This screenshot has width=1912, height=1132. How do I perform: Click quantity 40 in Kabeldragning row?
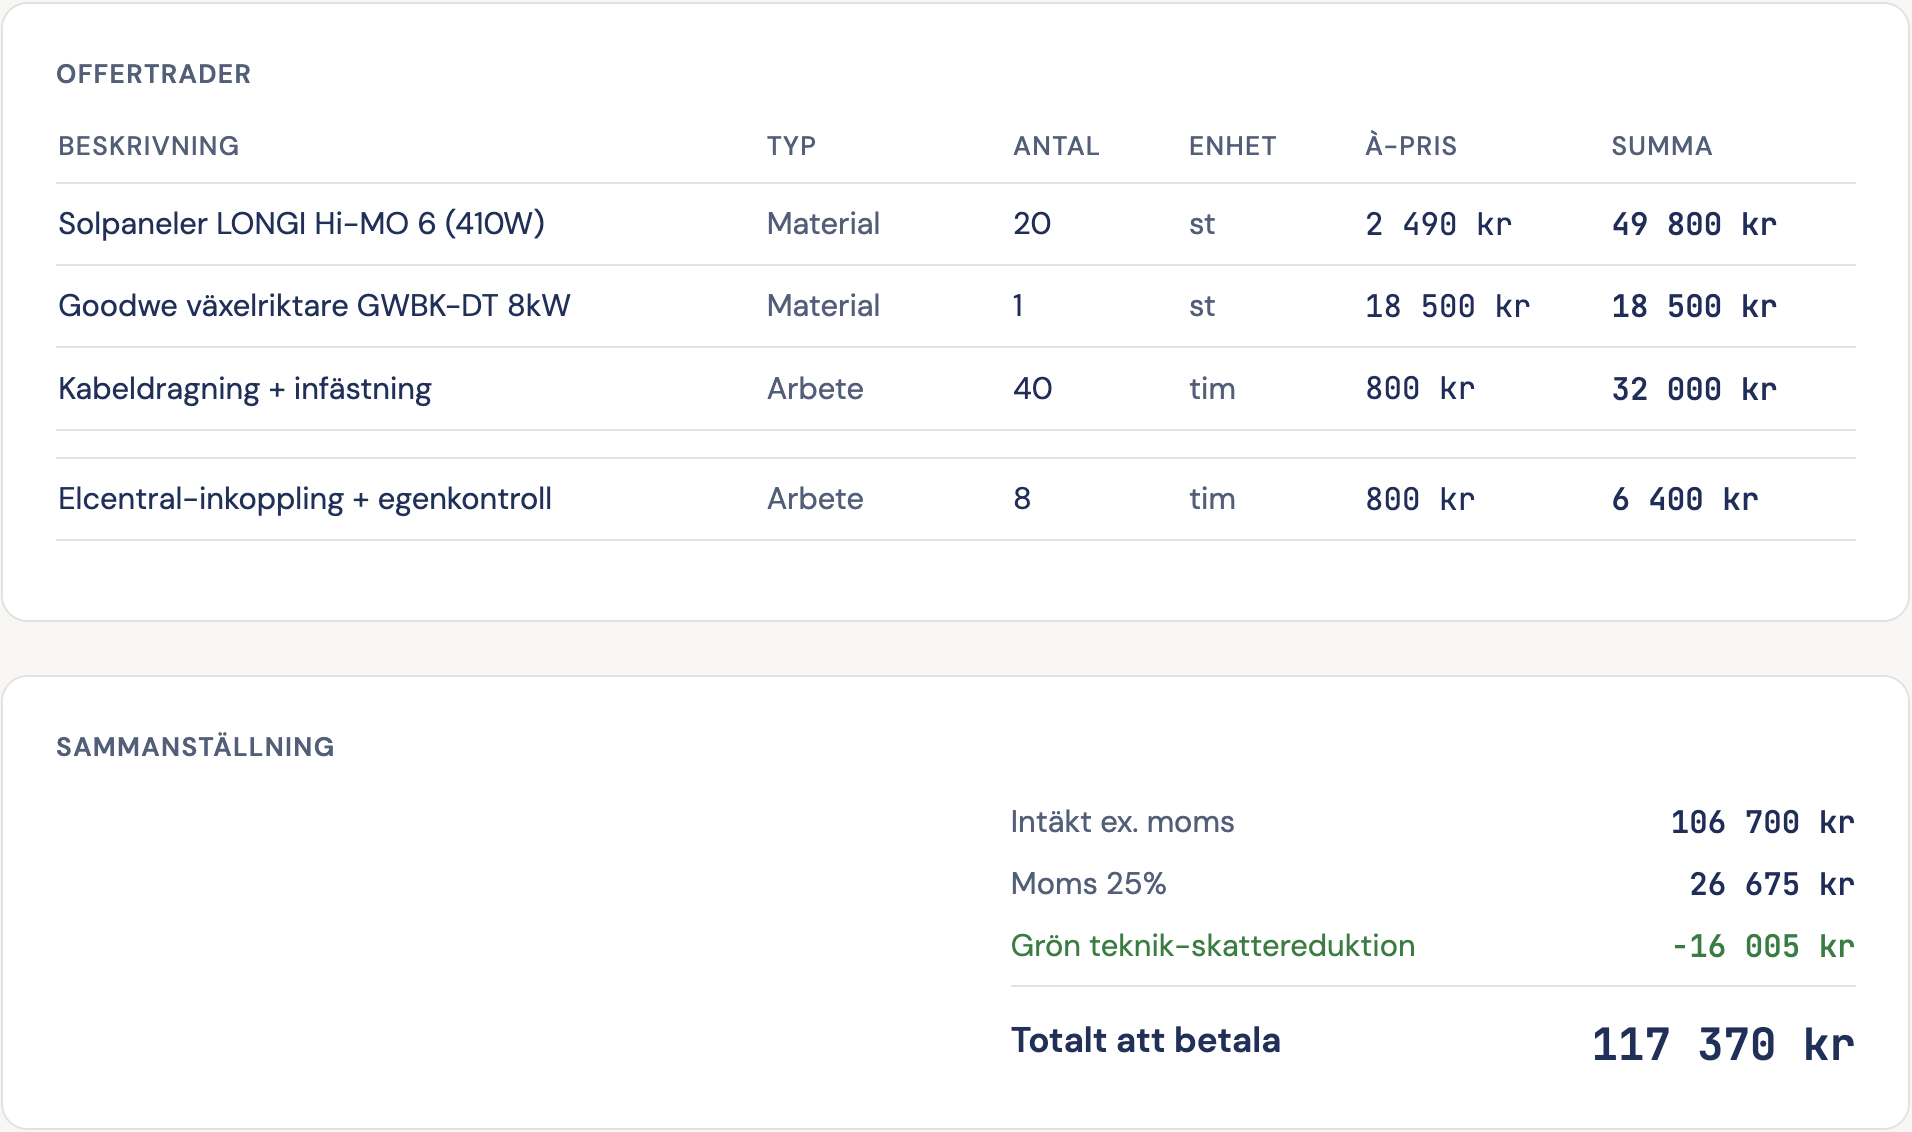[1033, 388]
